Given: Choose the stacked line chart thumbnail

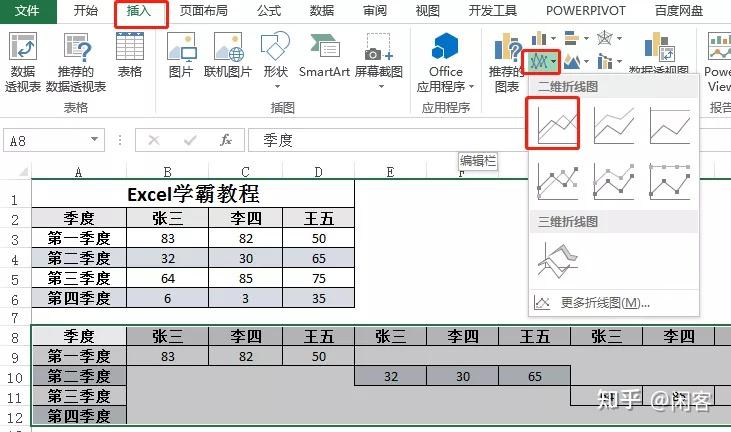Looking at the screenshot, I should 613,125.
